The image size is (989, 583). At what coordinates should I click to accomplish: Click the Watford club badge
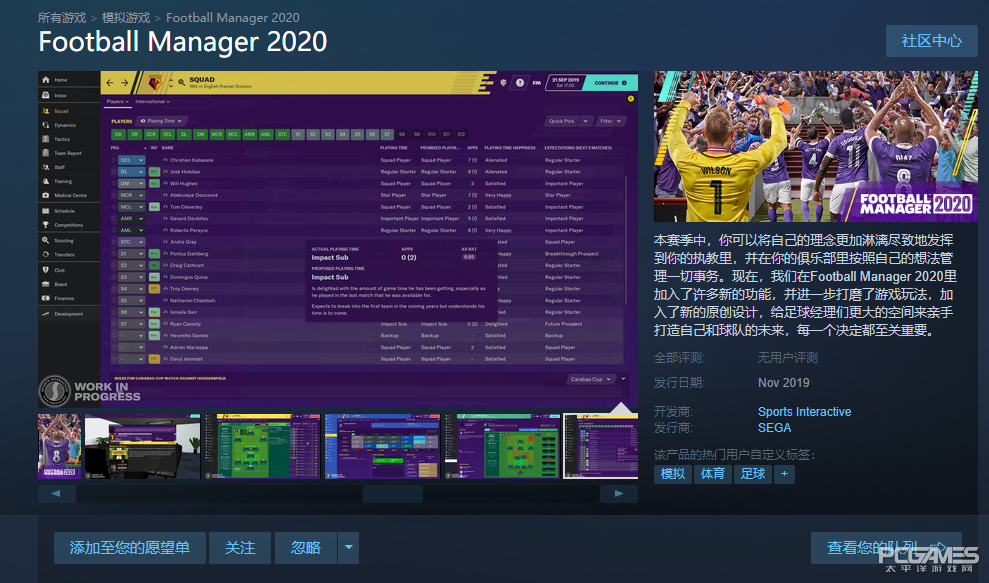coord(155,83)
